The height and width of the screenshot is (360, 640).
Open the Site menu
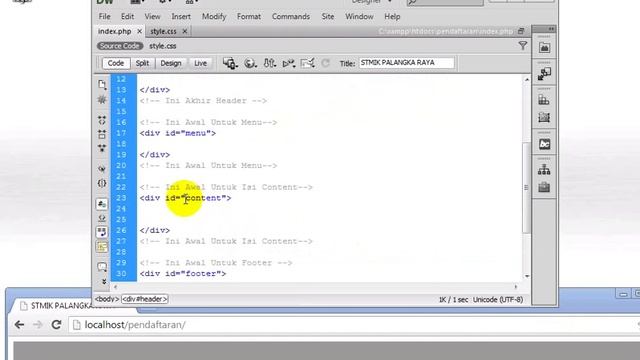(327, 17)
